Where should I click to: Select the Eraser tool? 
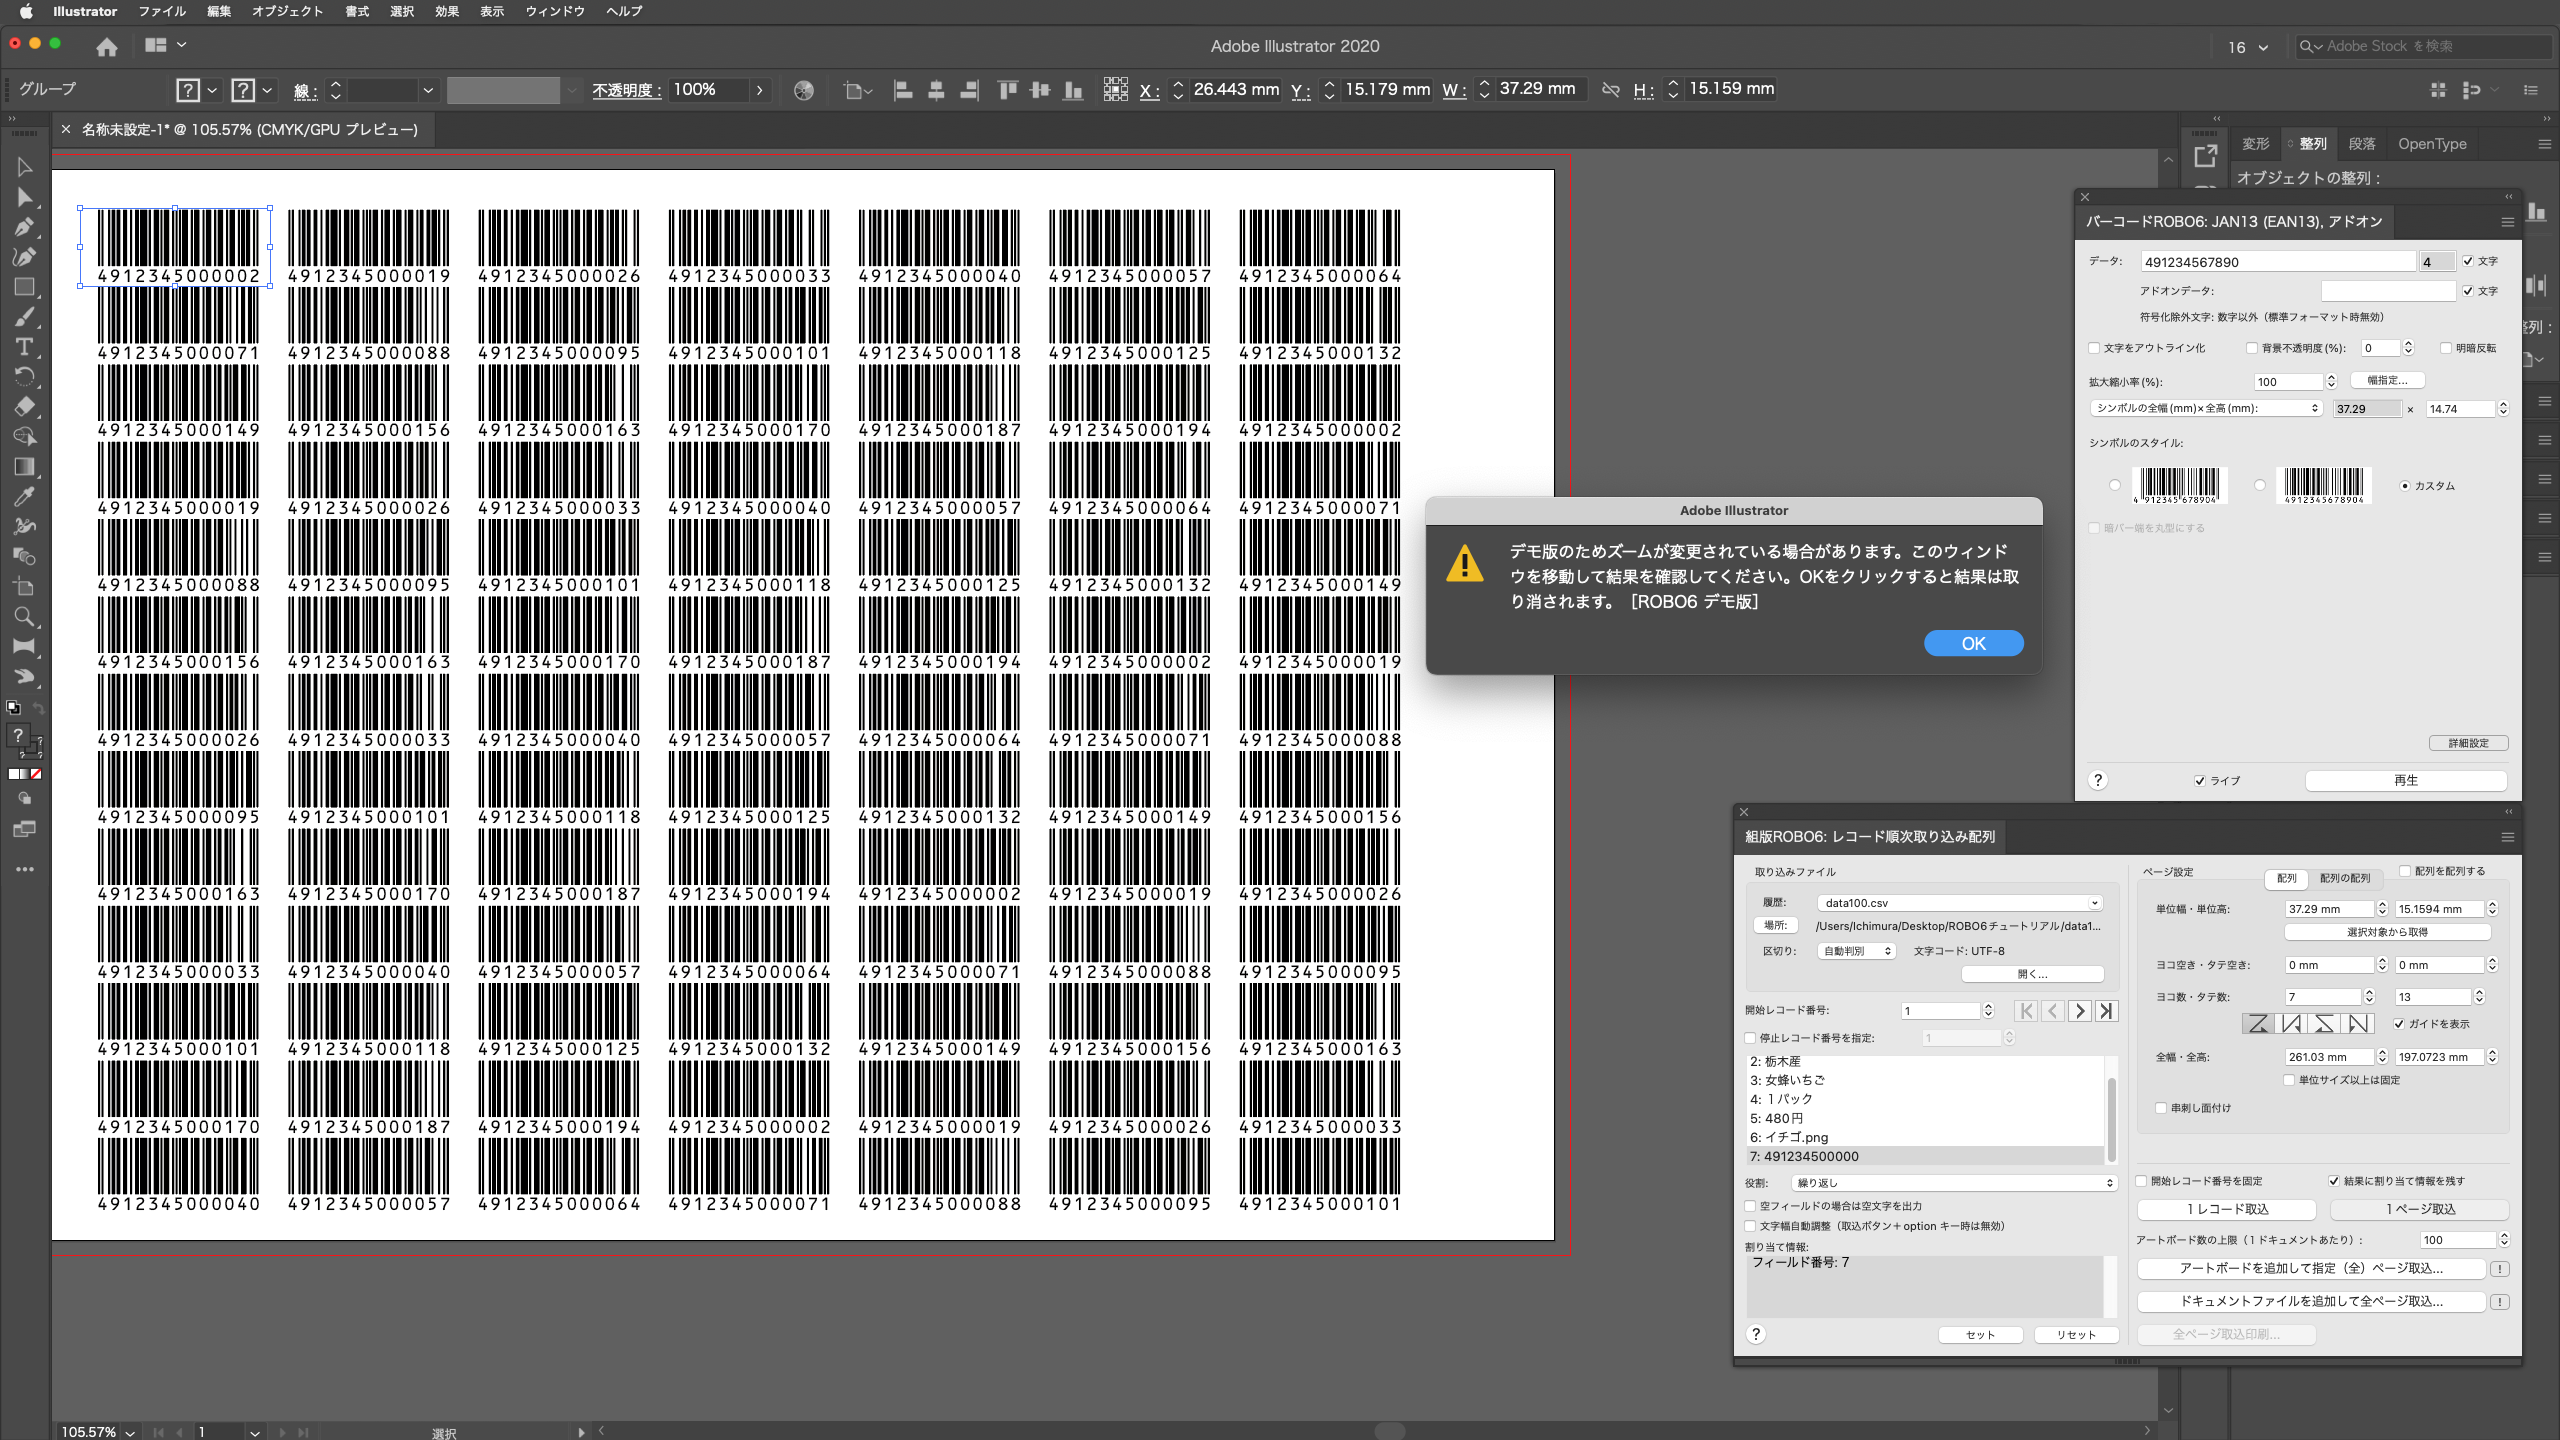(x=25, y=407)
